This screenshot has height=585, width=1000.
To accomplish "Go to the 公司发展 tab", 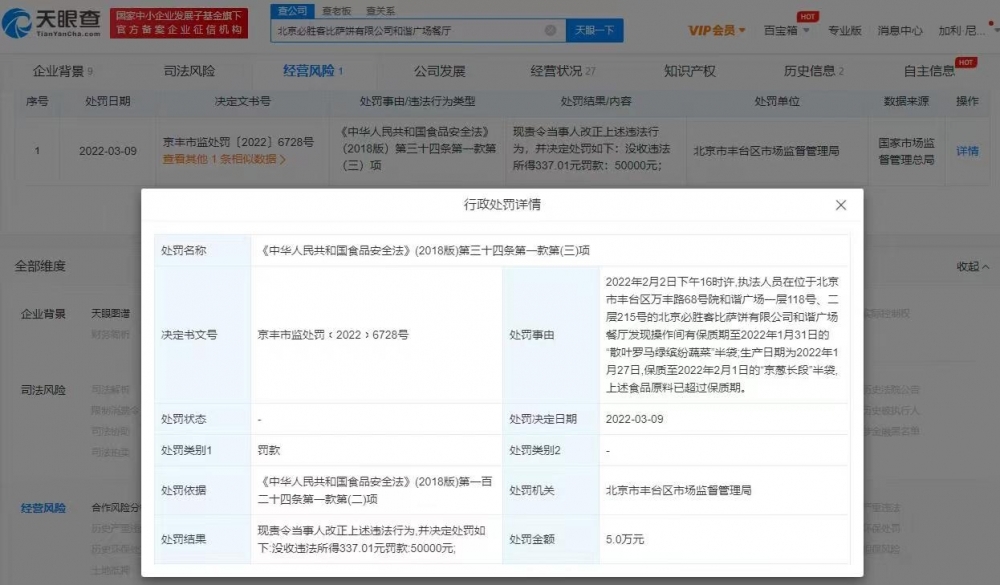I will 439,71.
